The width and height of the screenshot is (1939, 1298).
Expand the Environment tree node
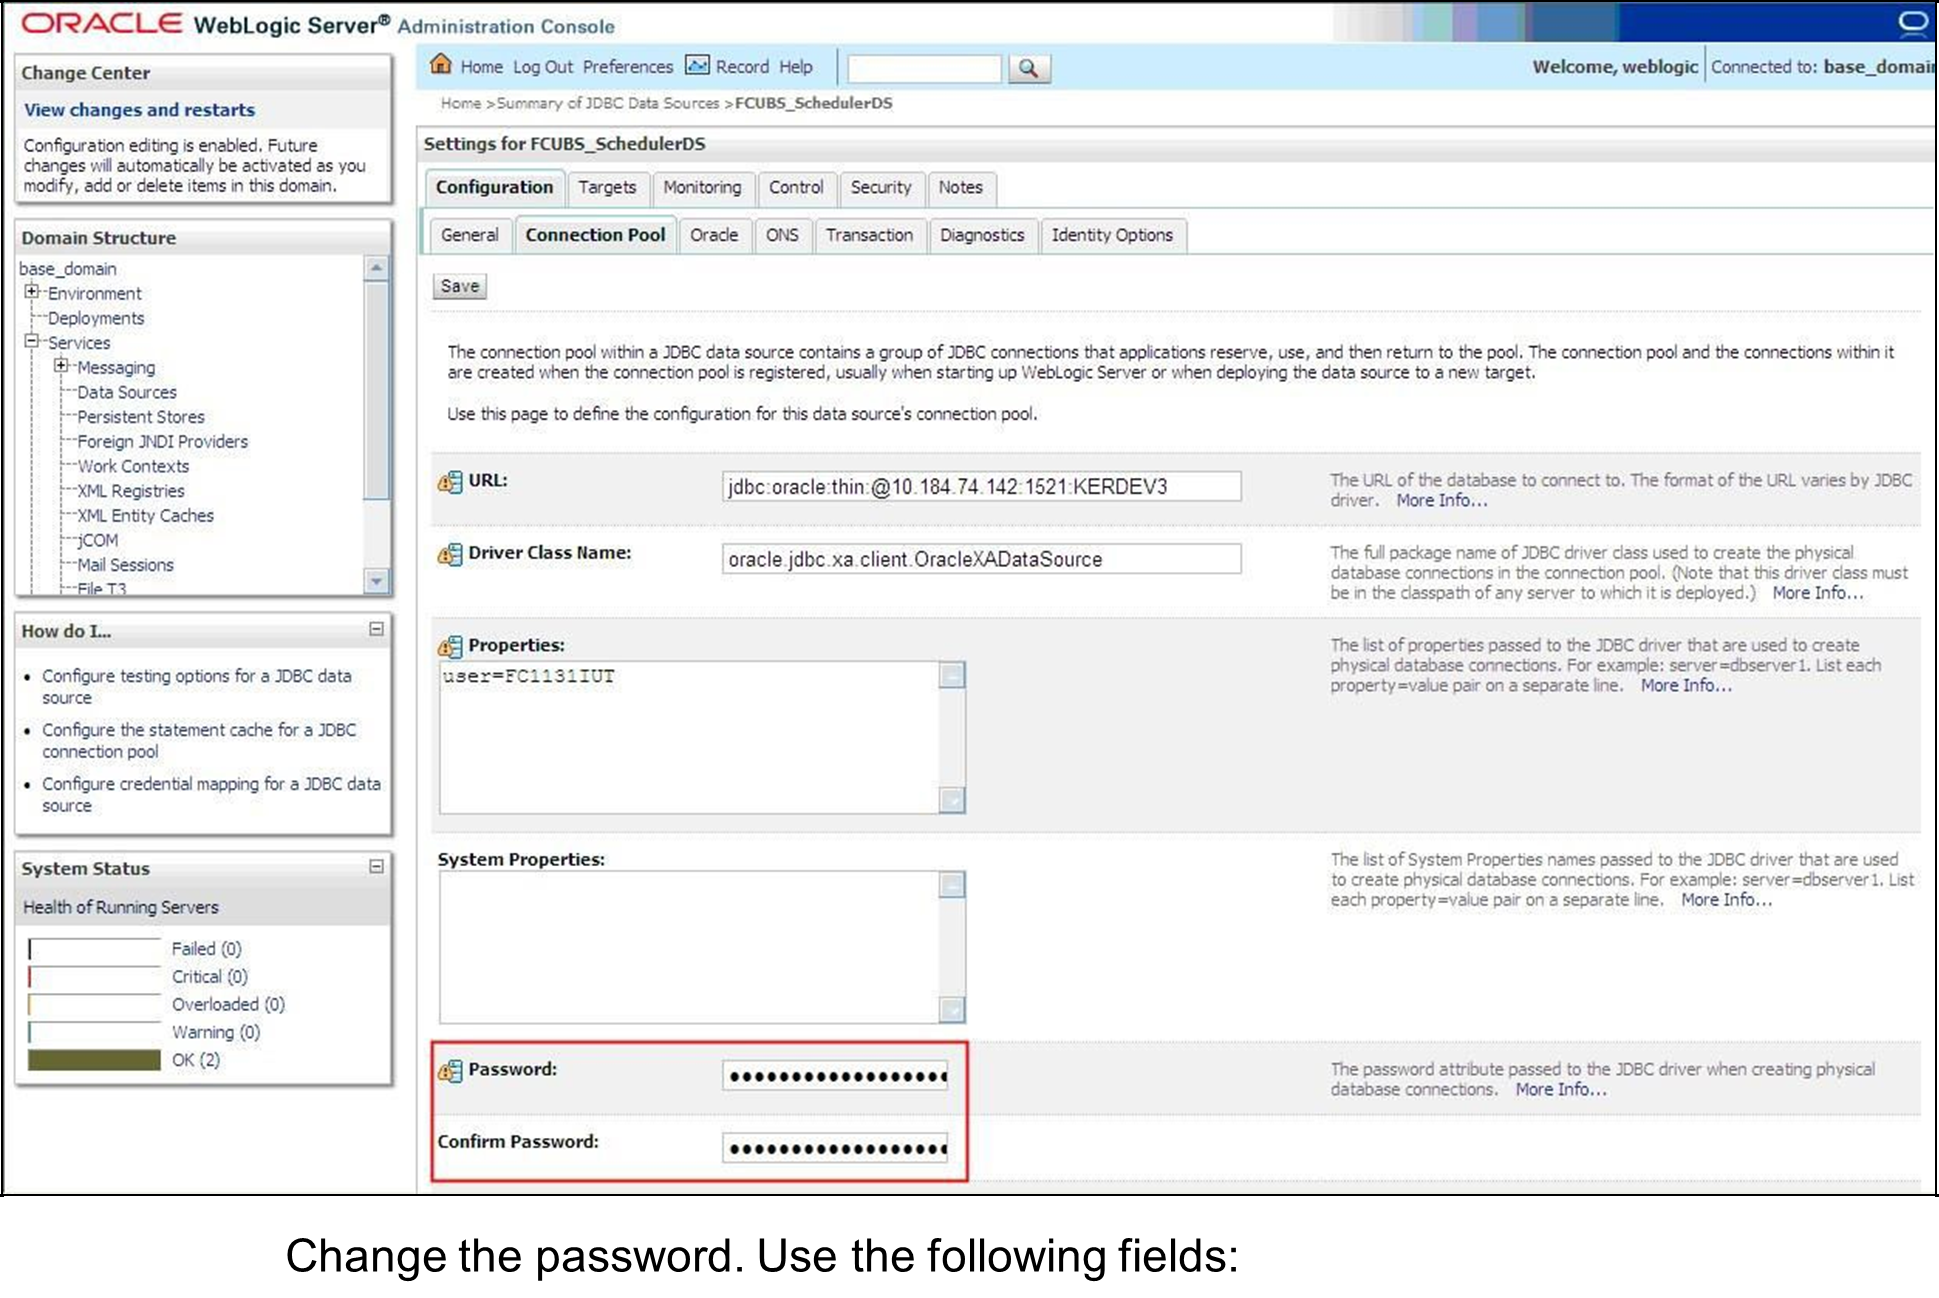coord(32,292)
